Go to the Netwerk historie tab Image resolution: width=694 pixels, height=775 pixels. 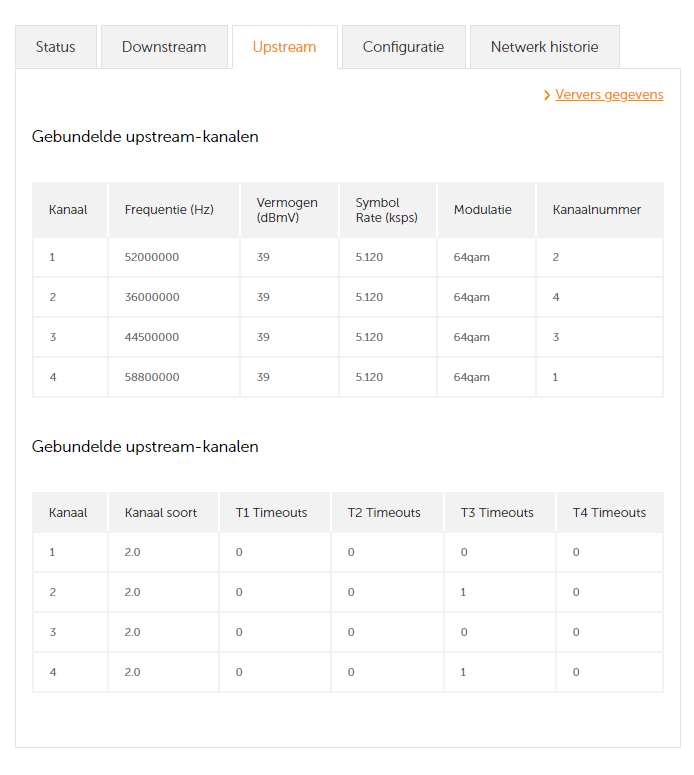point(544,47)
